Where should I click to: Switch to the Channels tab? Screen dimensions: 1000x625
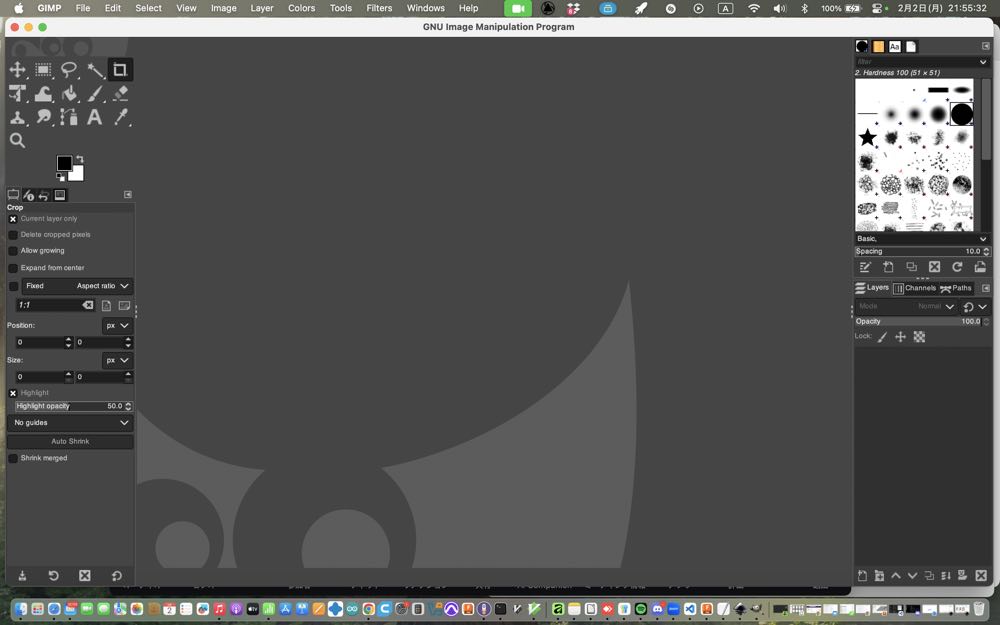tap(915, 288)
